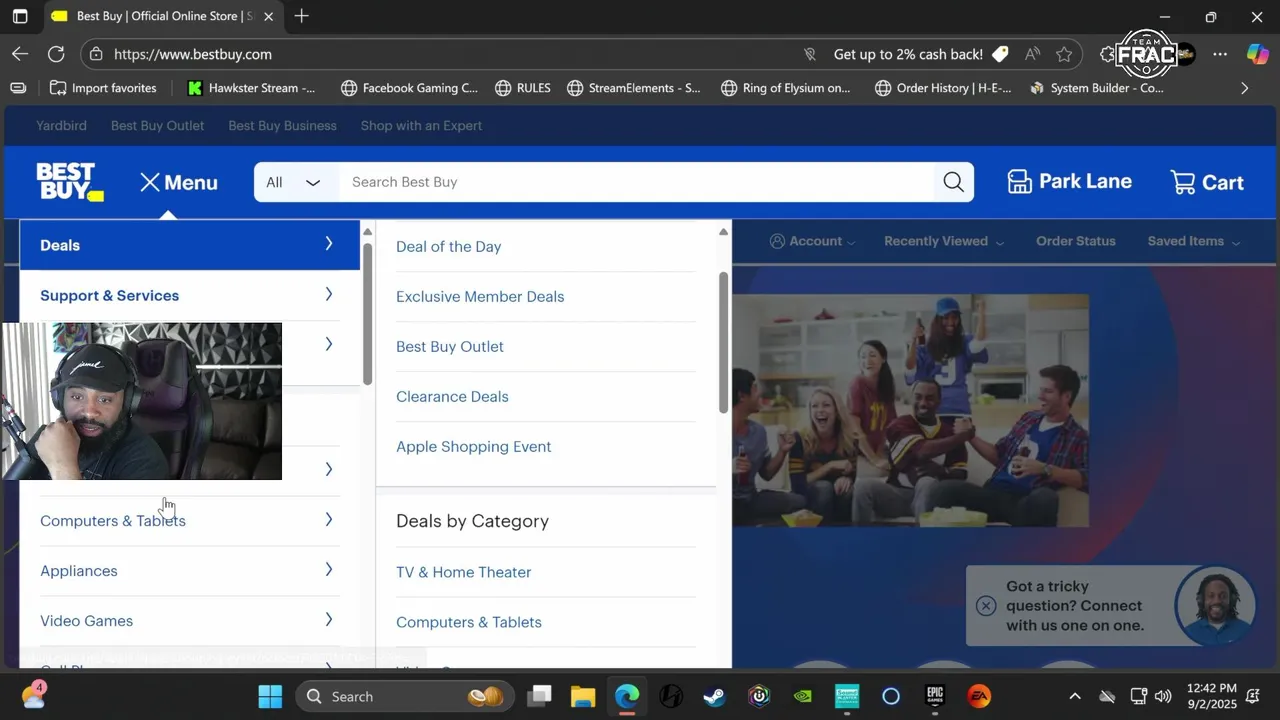Open the EA app from taskbar
Screen dimensions: 1280x720
pos(979,696)
